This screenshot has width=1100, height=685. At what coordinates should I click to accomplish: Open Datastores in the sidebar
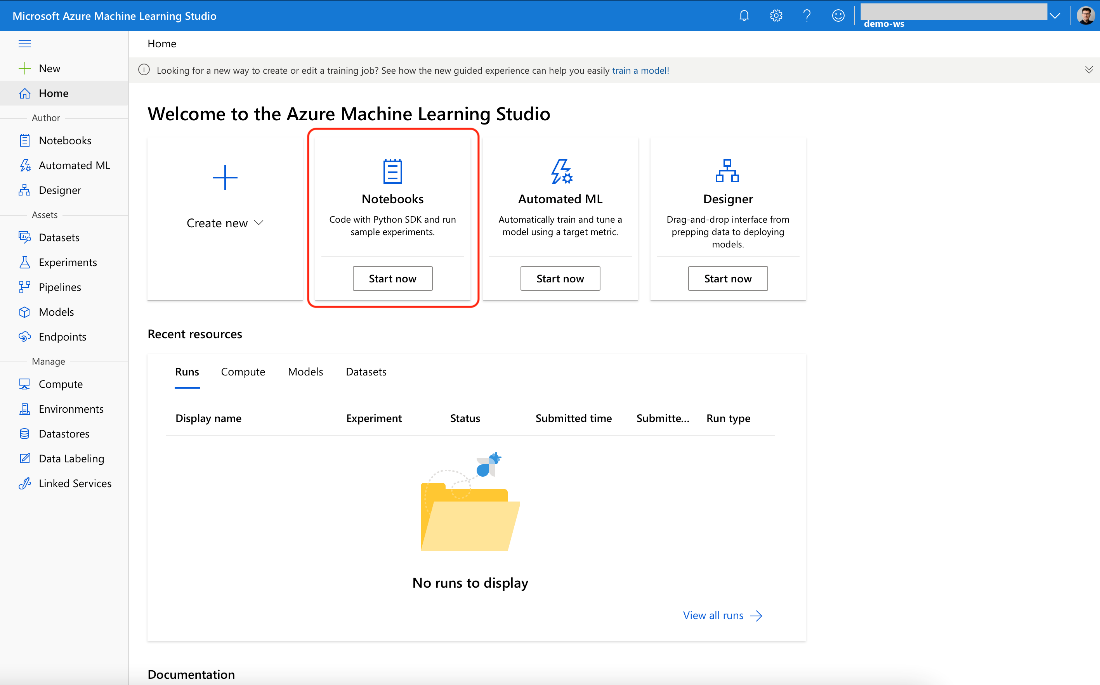point(65,434)
